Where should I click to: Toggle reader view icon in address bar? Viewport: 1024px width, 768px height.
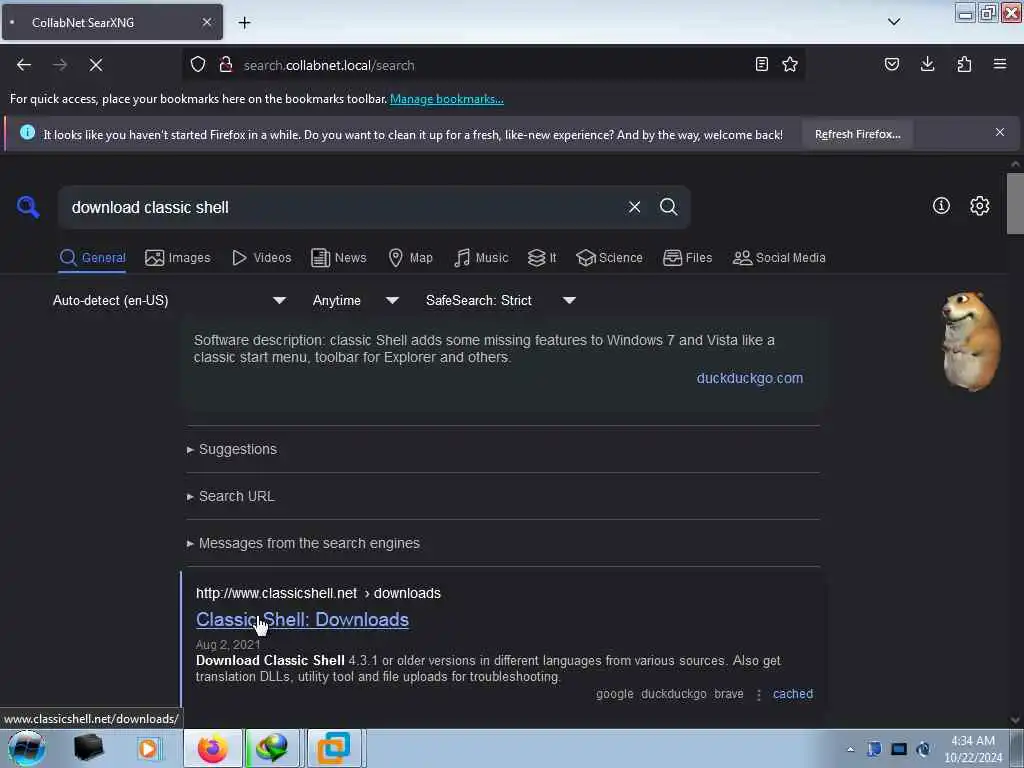click(761, 64)
